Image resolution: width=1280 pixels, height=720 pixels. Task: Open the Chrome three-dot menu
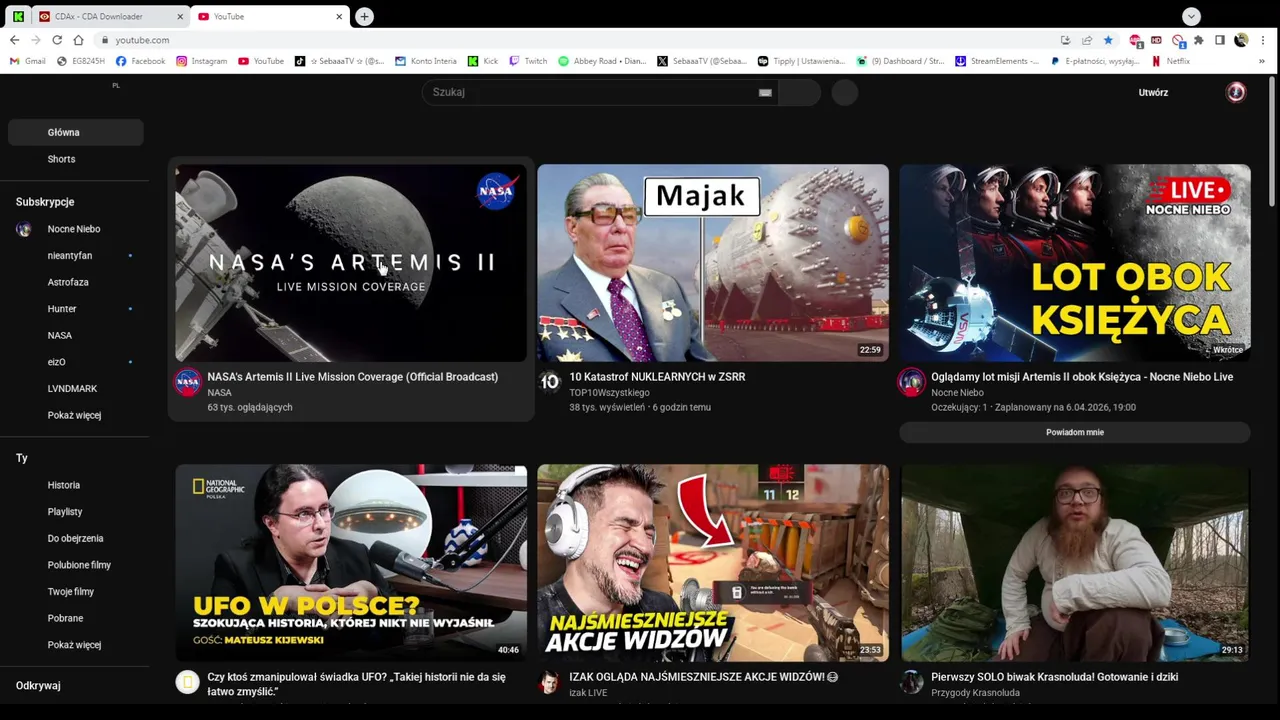coord(1263,40)
